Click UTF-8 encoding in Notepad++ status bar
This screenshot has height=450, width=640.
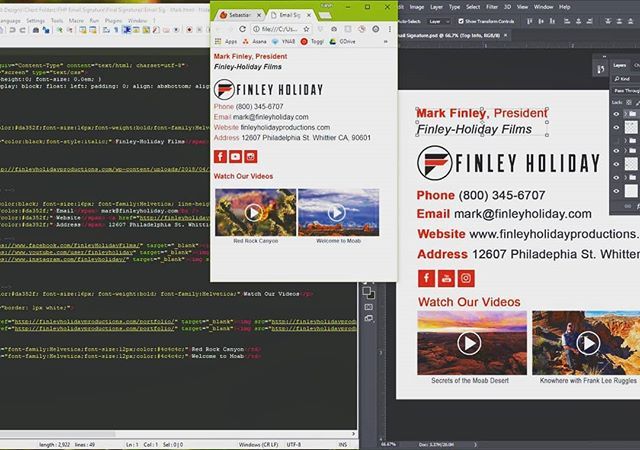pos(294,445)
